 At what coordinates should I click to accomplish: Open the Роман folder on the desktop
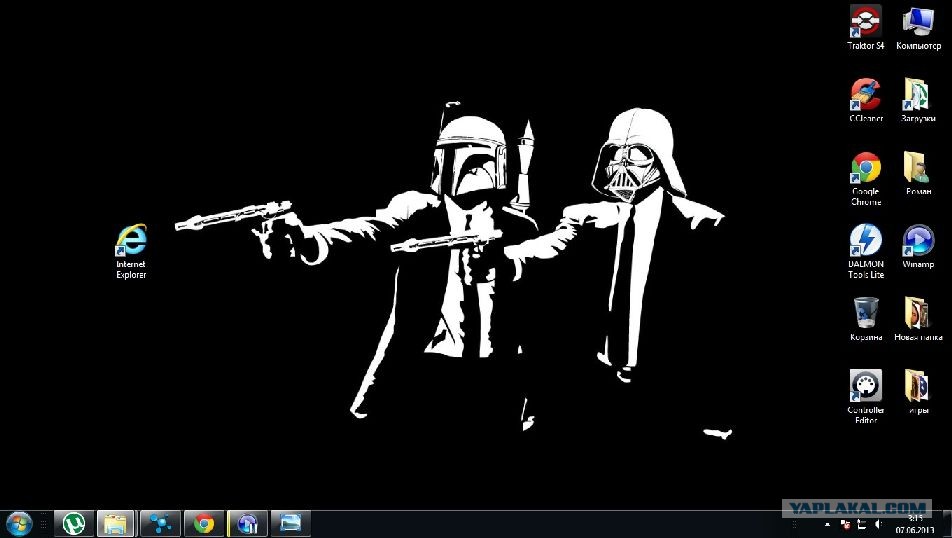coord(918,173)
